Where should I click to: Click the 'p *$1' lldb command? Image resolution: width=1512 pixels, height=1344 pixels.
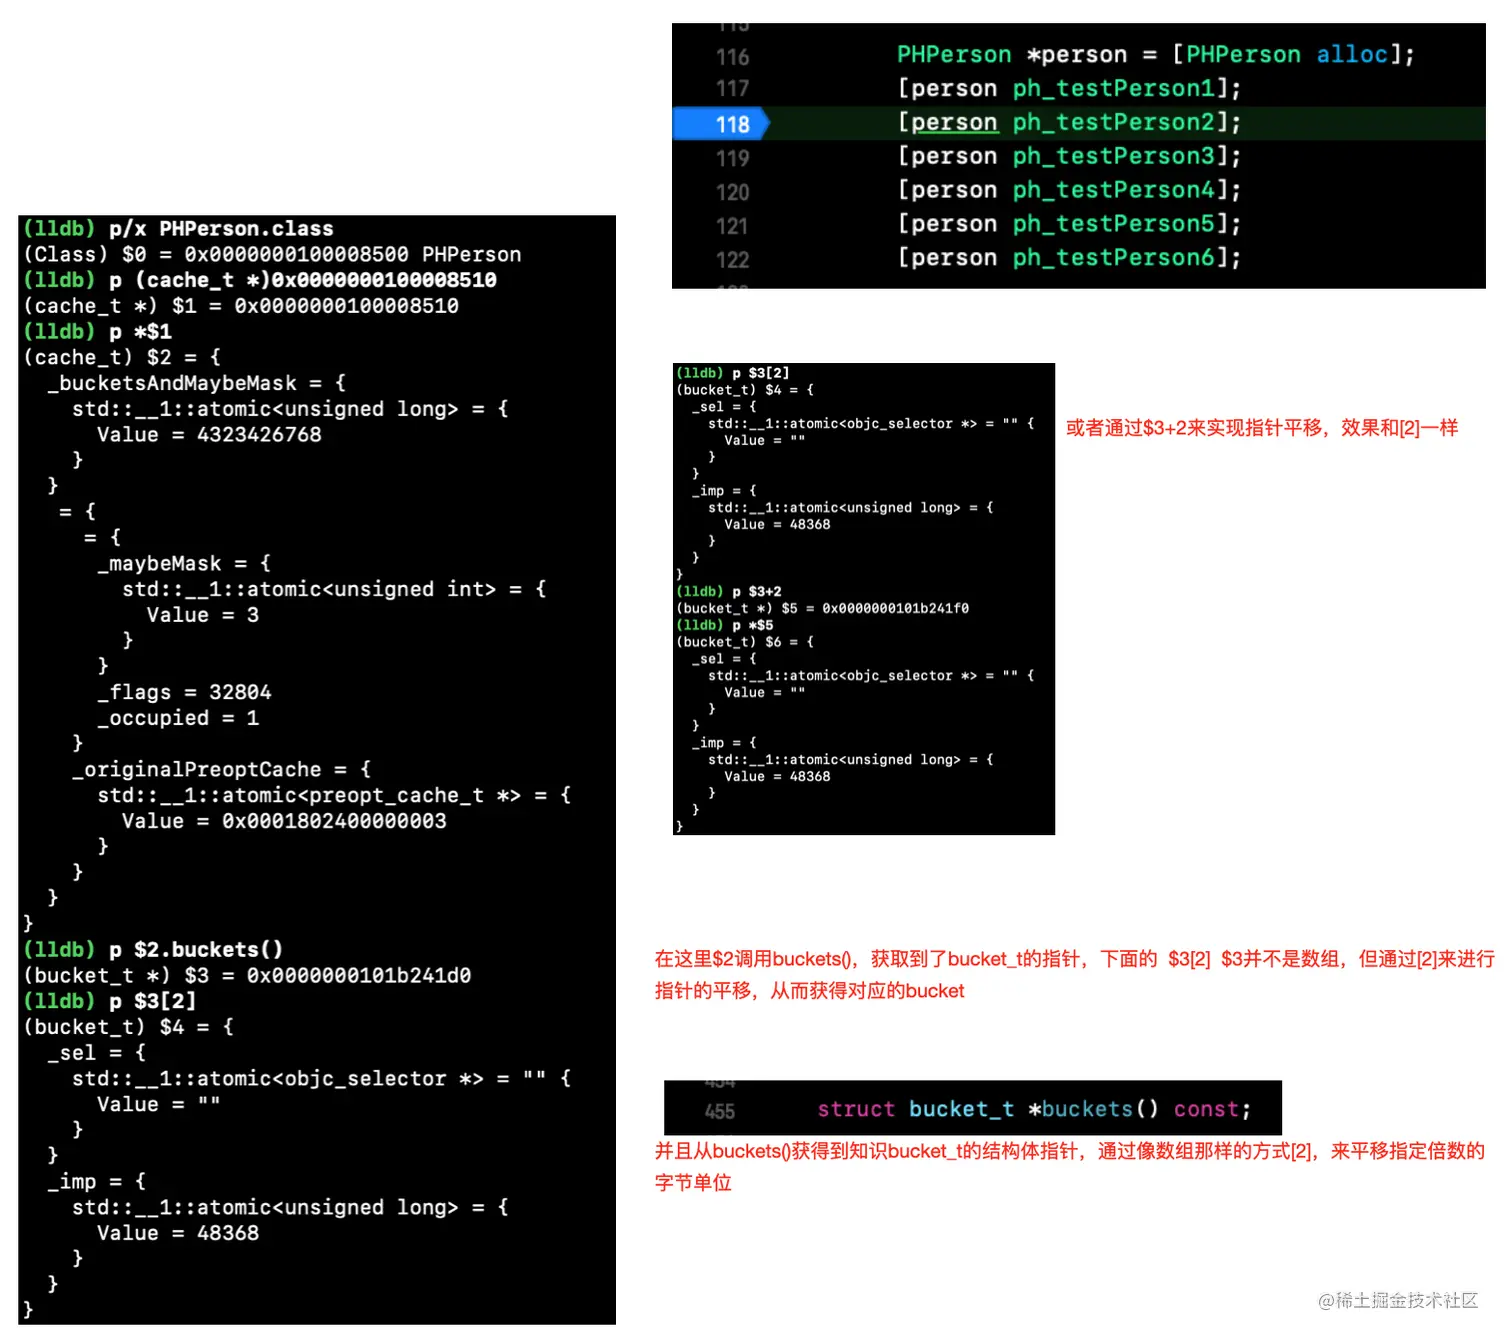[140, 332]
